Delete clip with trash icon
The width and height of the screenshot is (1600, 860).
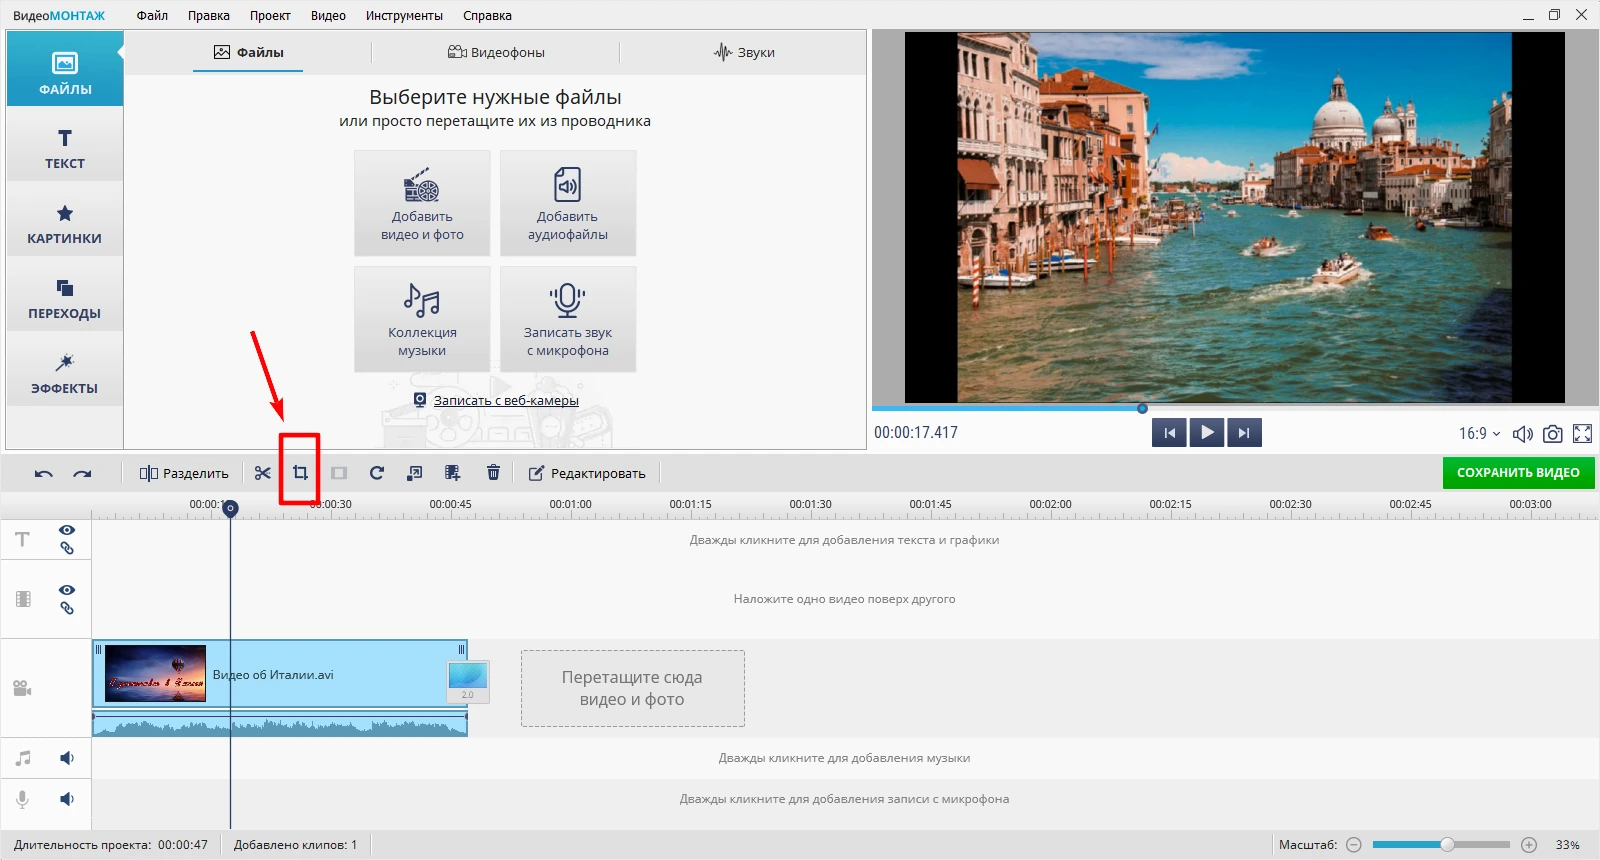(x=493, y=473)
